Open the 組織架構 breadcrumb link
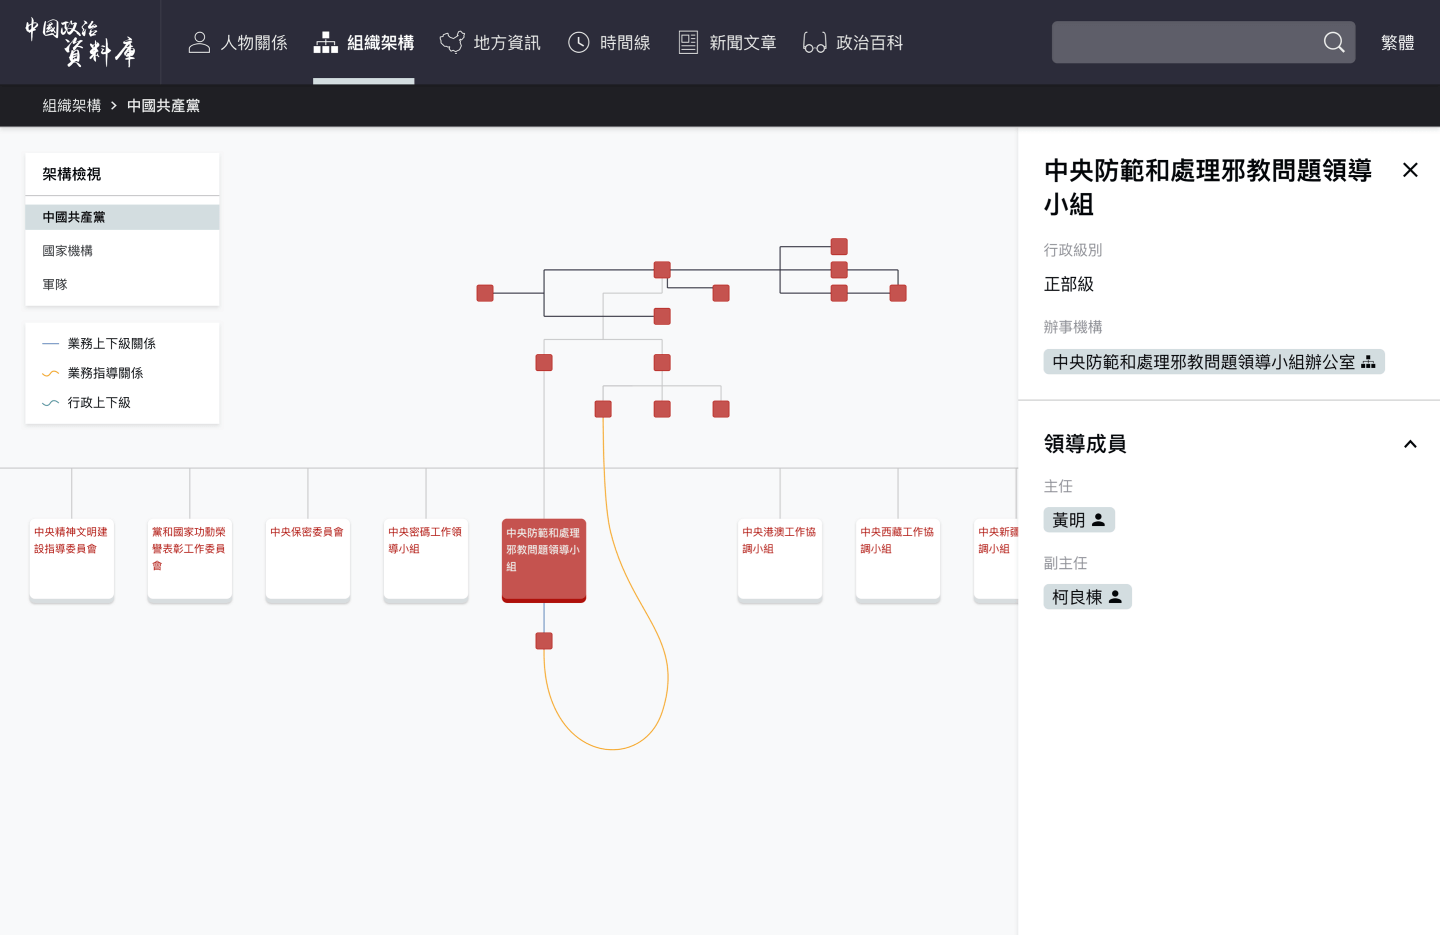1440x935 pixels. 71,105
